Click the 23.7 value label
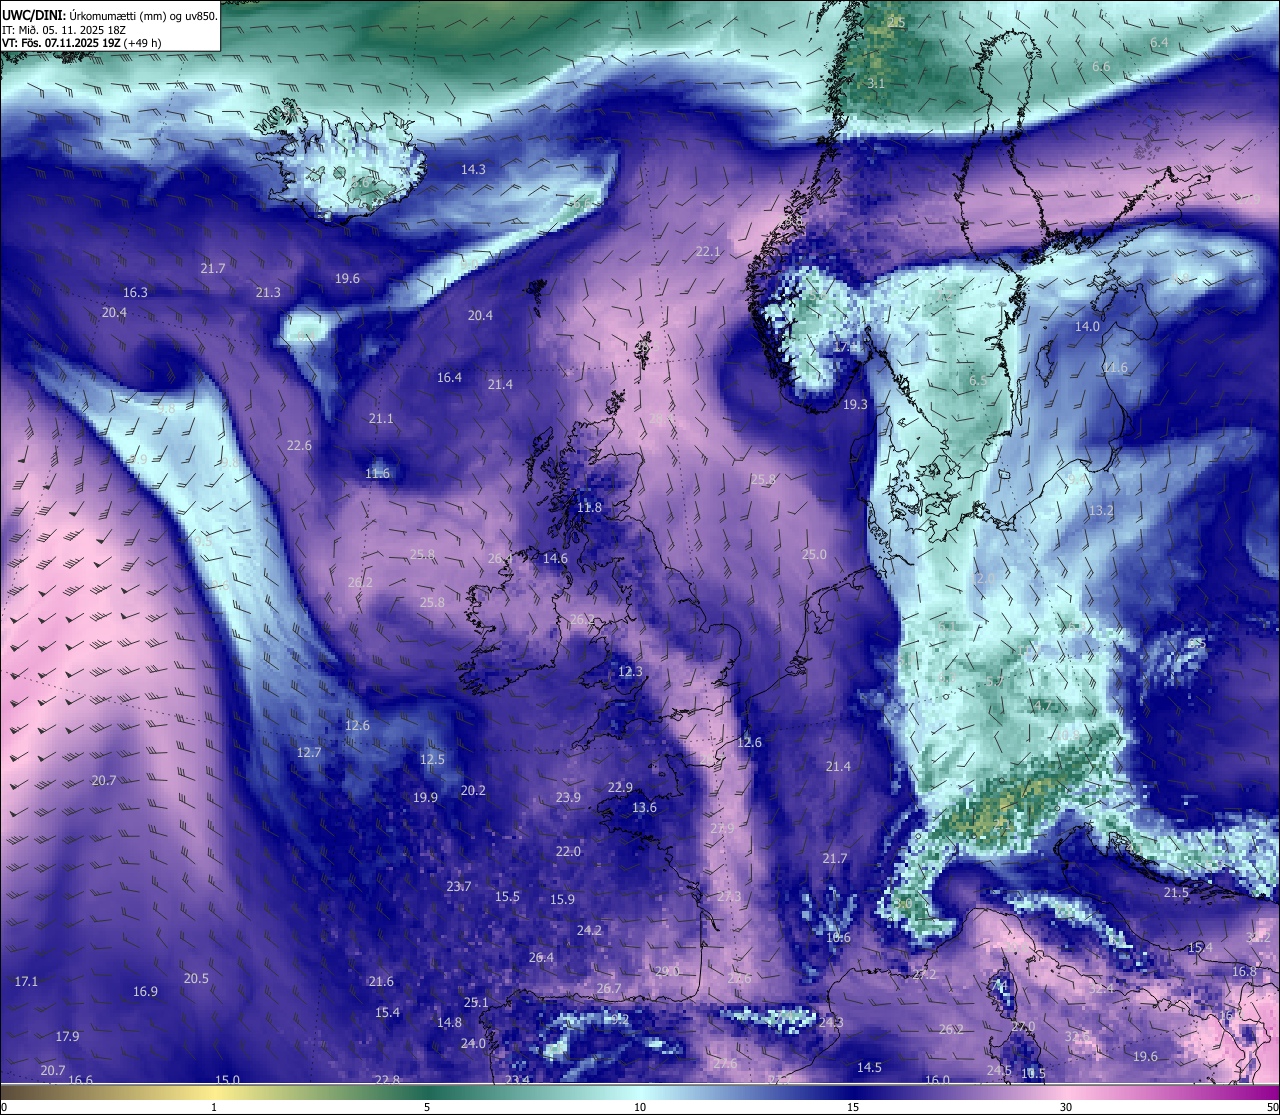The height and width of the screenshot is (1115, 1280). click(459, 887)
